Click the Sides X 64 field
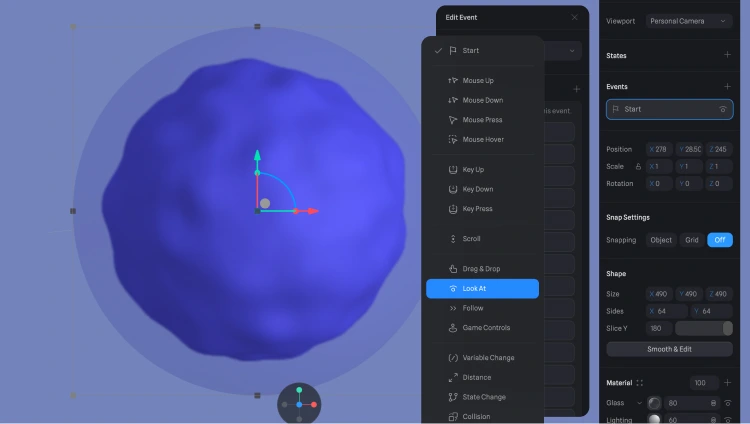This screenshot has height=424, width=750. pos(667,311)
